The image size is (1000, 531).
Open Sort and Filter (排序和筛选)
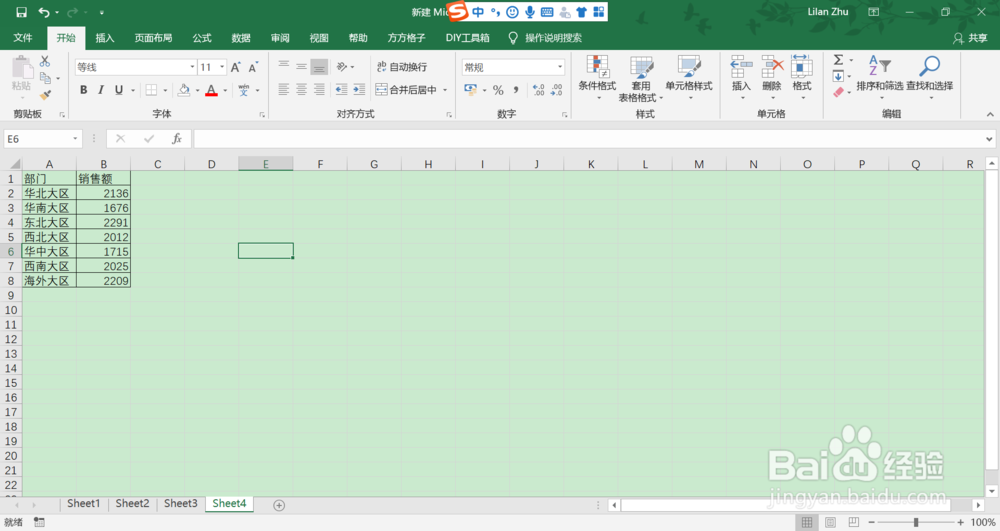coord(879,78)
